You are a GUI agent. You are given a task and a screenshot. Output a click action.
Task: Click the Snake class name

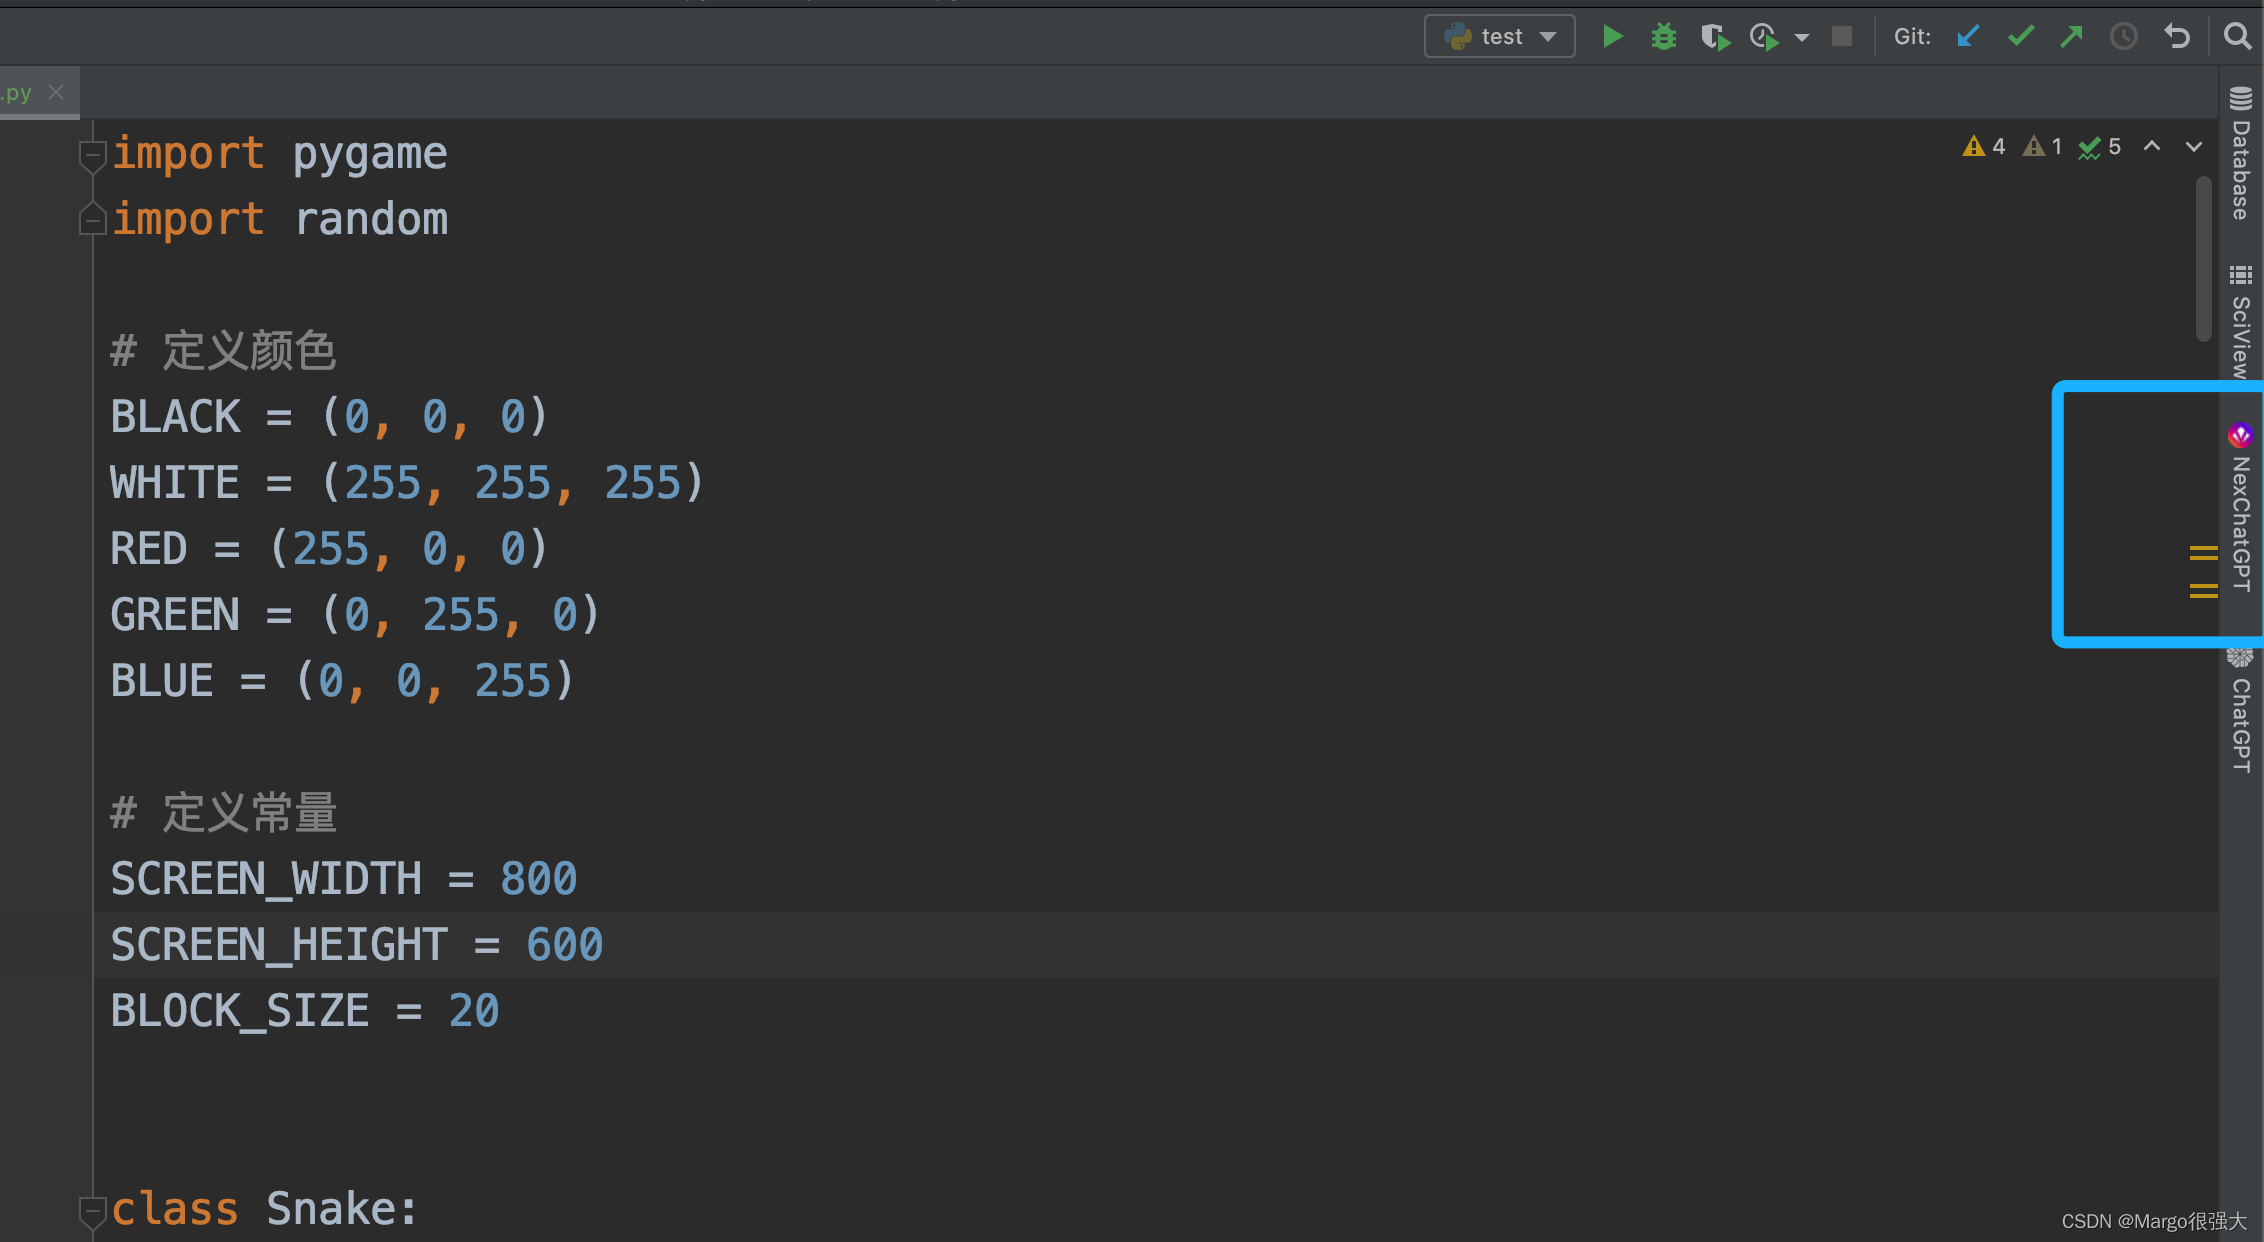[x=334, y=1209]
